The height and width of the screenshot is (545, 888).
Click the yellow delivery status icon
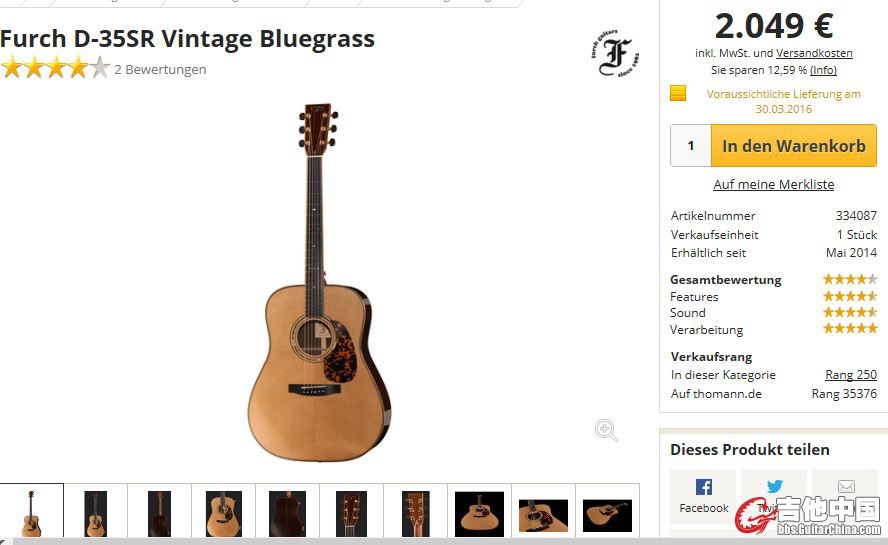[x=678, y=93]
